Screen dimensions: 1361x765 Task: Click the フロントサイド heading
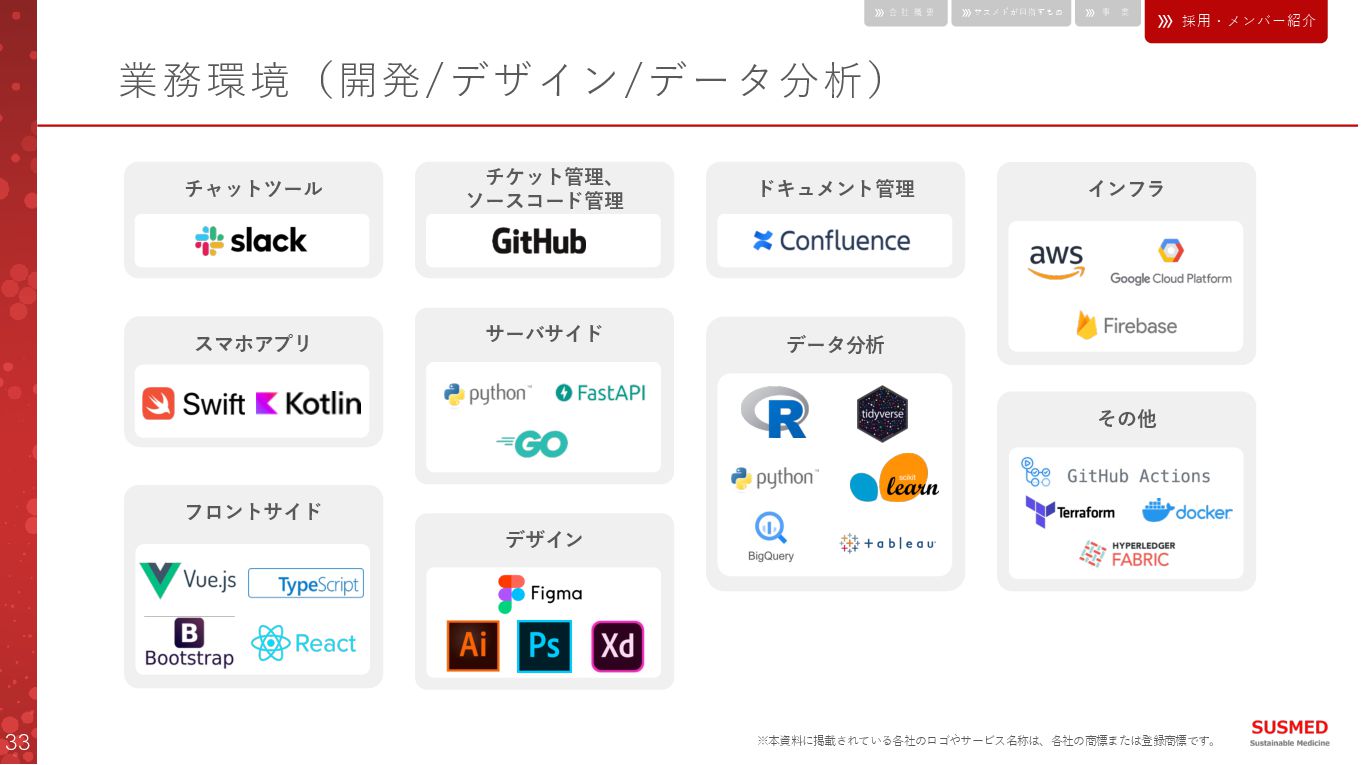point(253,511)
